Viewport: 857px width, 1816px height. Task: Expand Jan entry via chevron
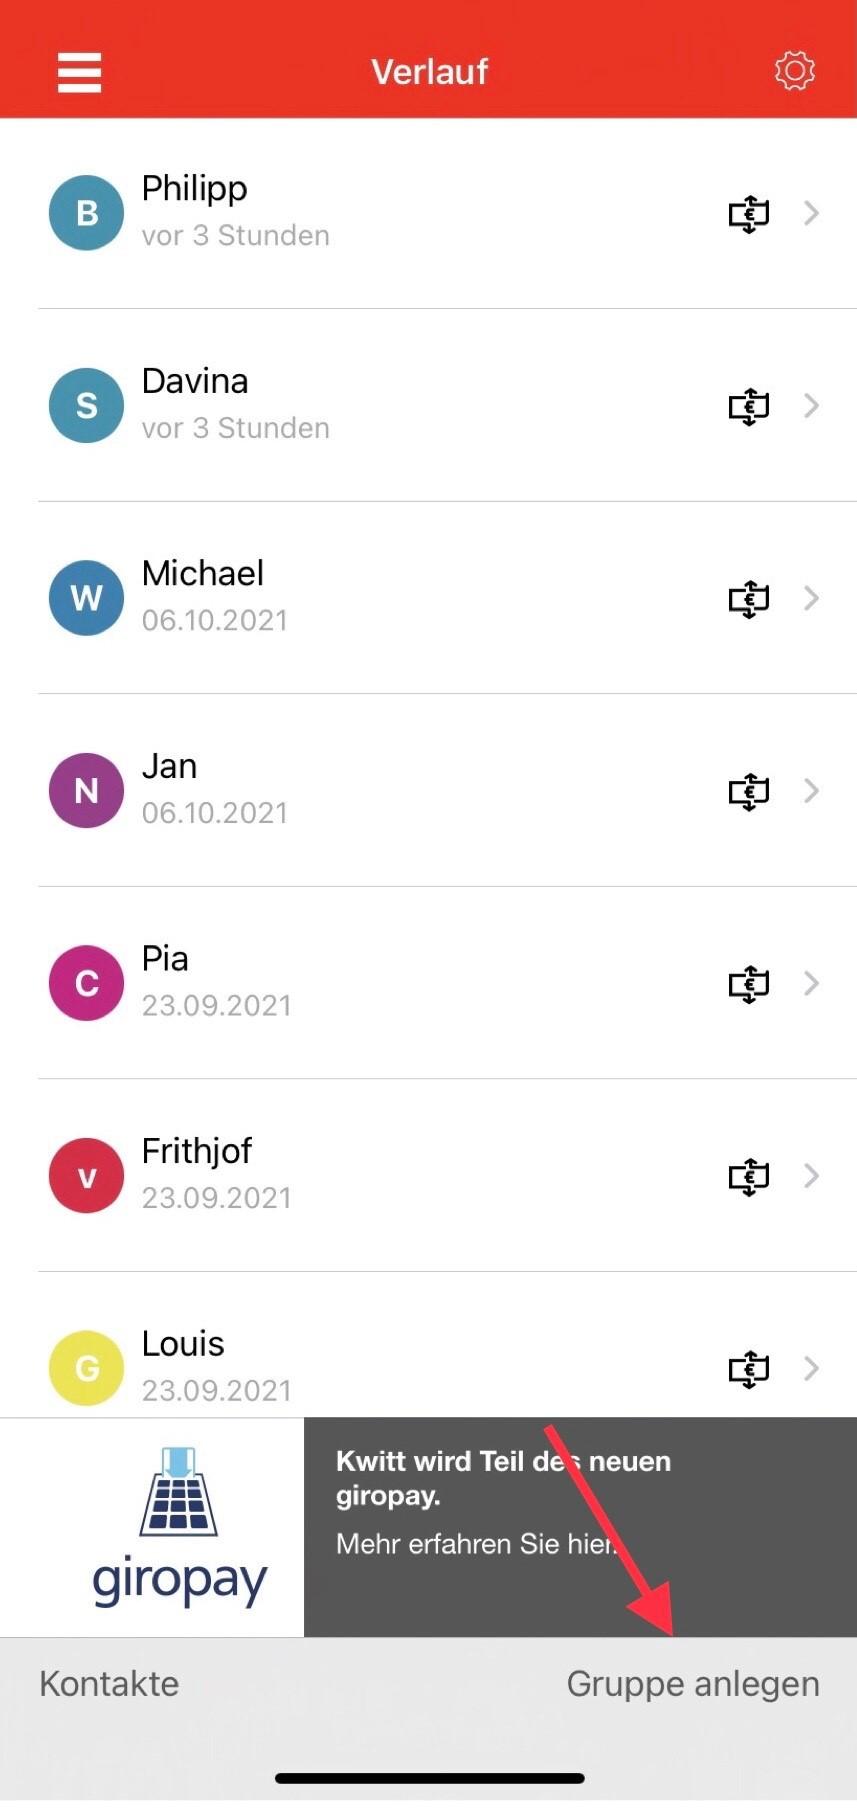tap(812, 791)
